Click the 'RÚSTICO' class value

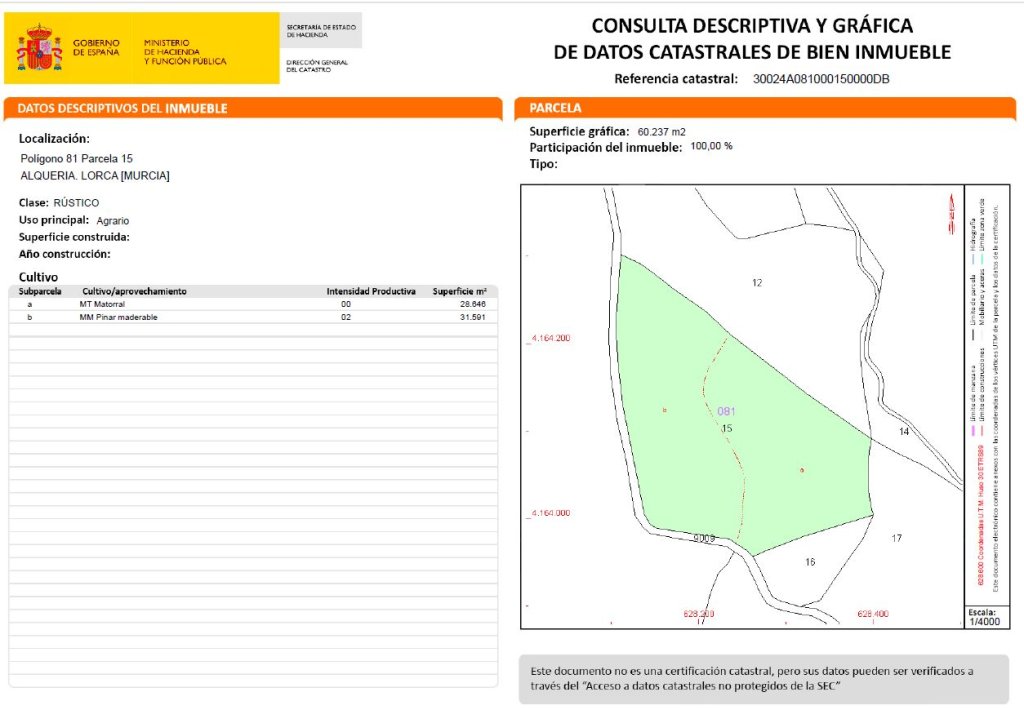76,203
